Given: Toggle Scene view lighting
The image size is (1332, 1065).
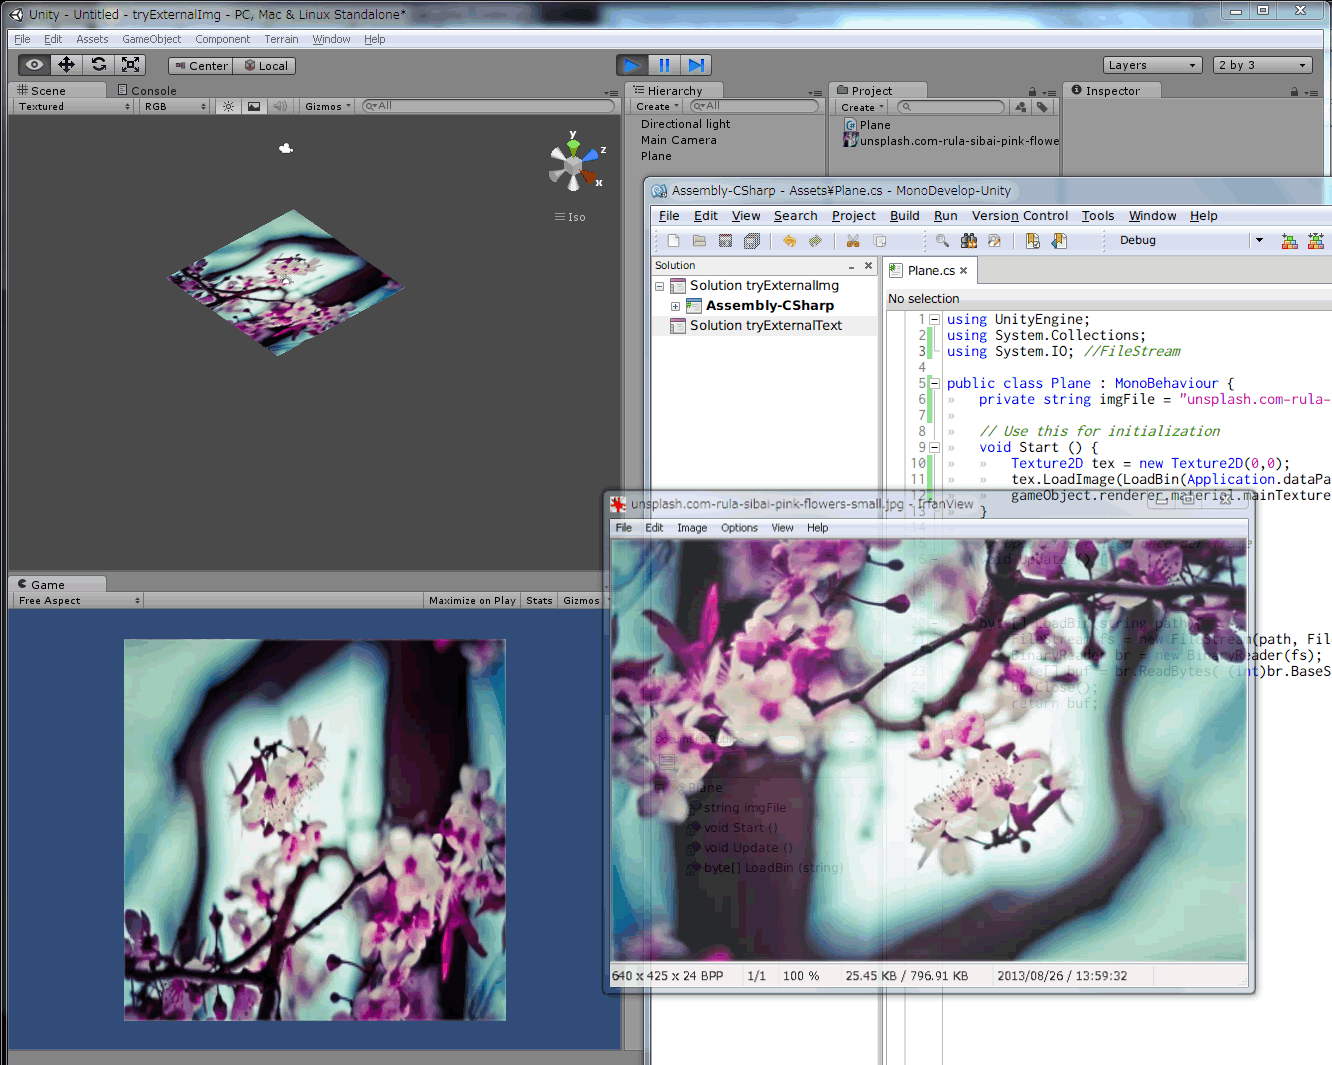Looking at the screenshot, I should tap(228, 106).
